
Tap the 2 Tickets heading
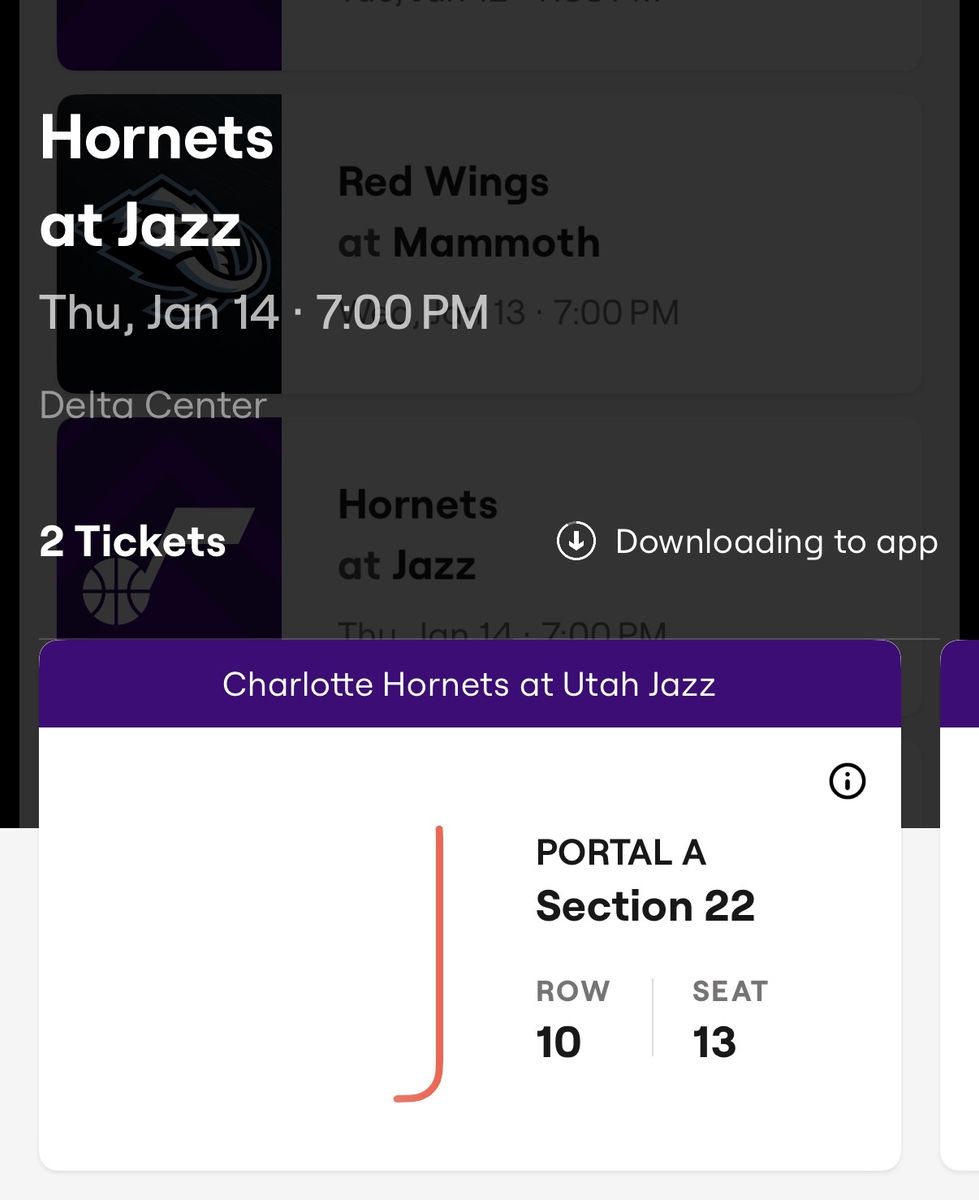pos(132,541)
